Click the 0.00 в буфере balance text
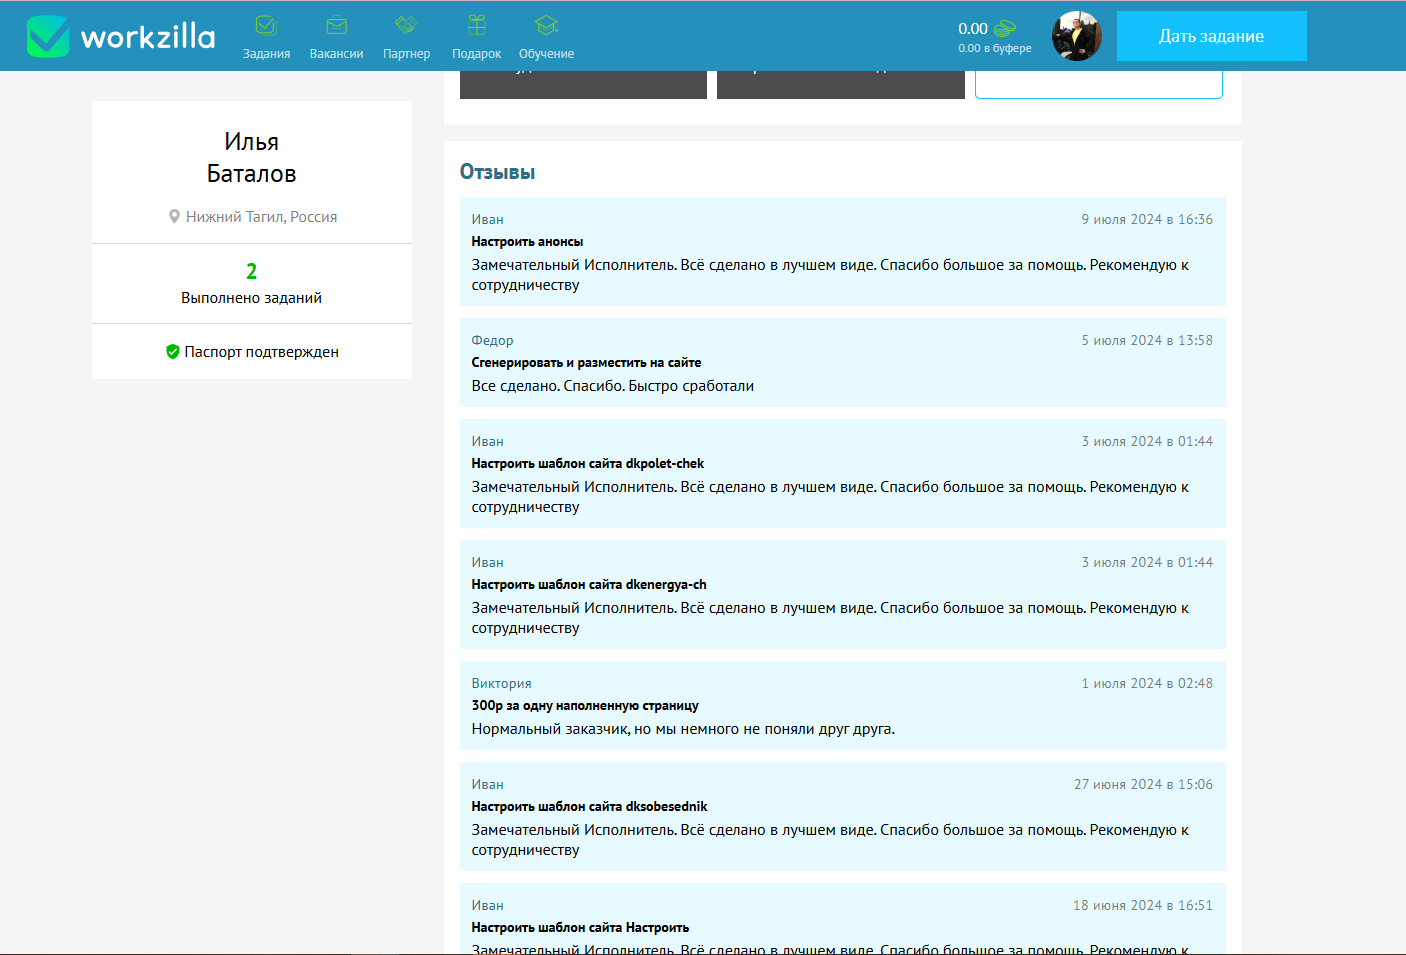 [x=994, y=48]
